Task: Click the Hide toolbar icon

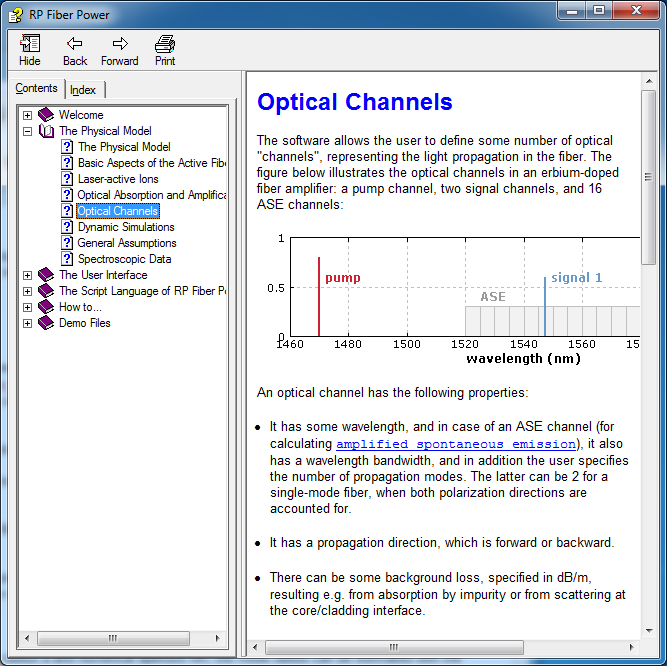Action: (30, 44)
